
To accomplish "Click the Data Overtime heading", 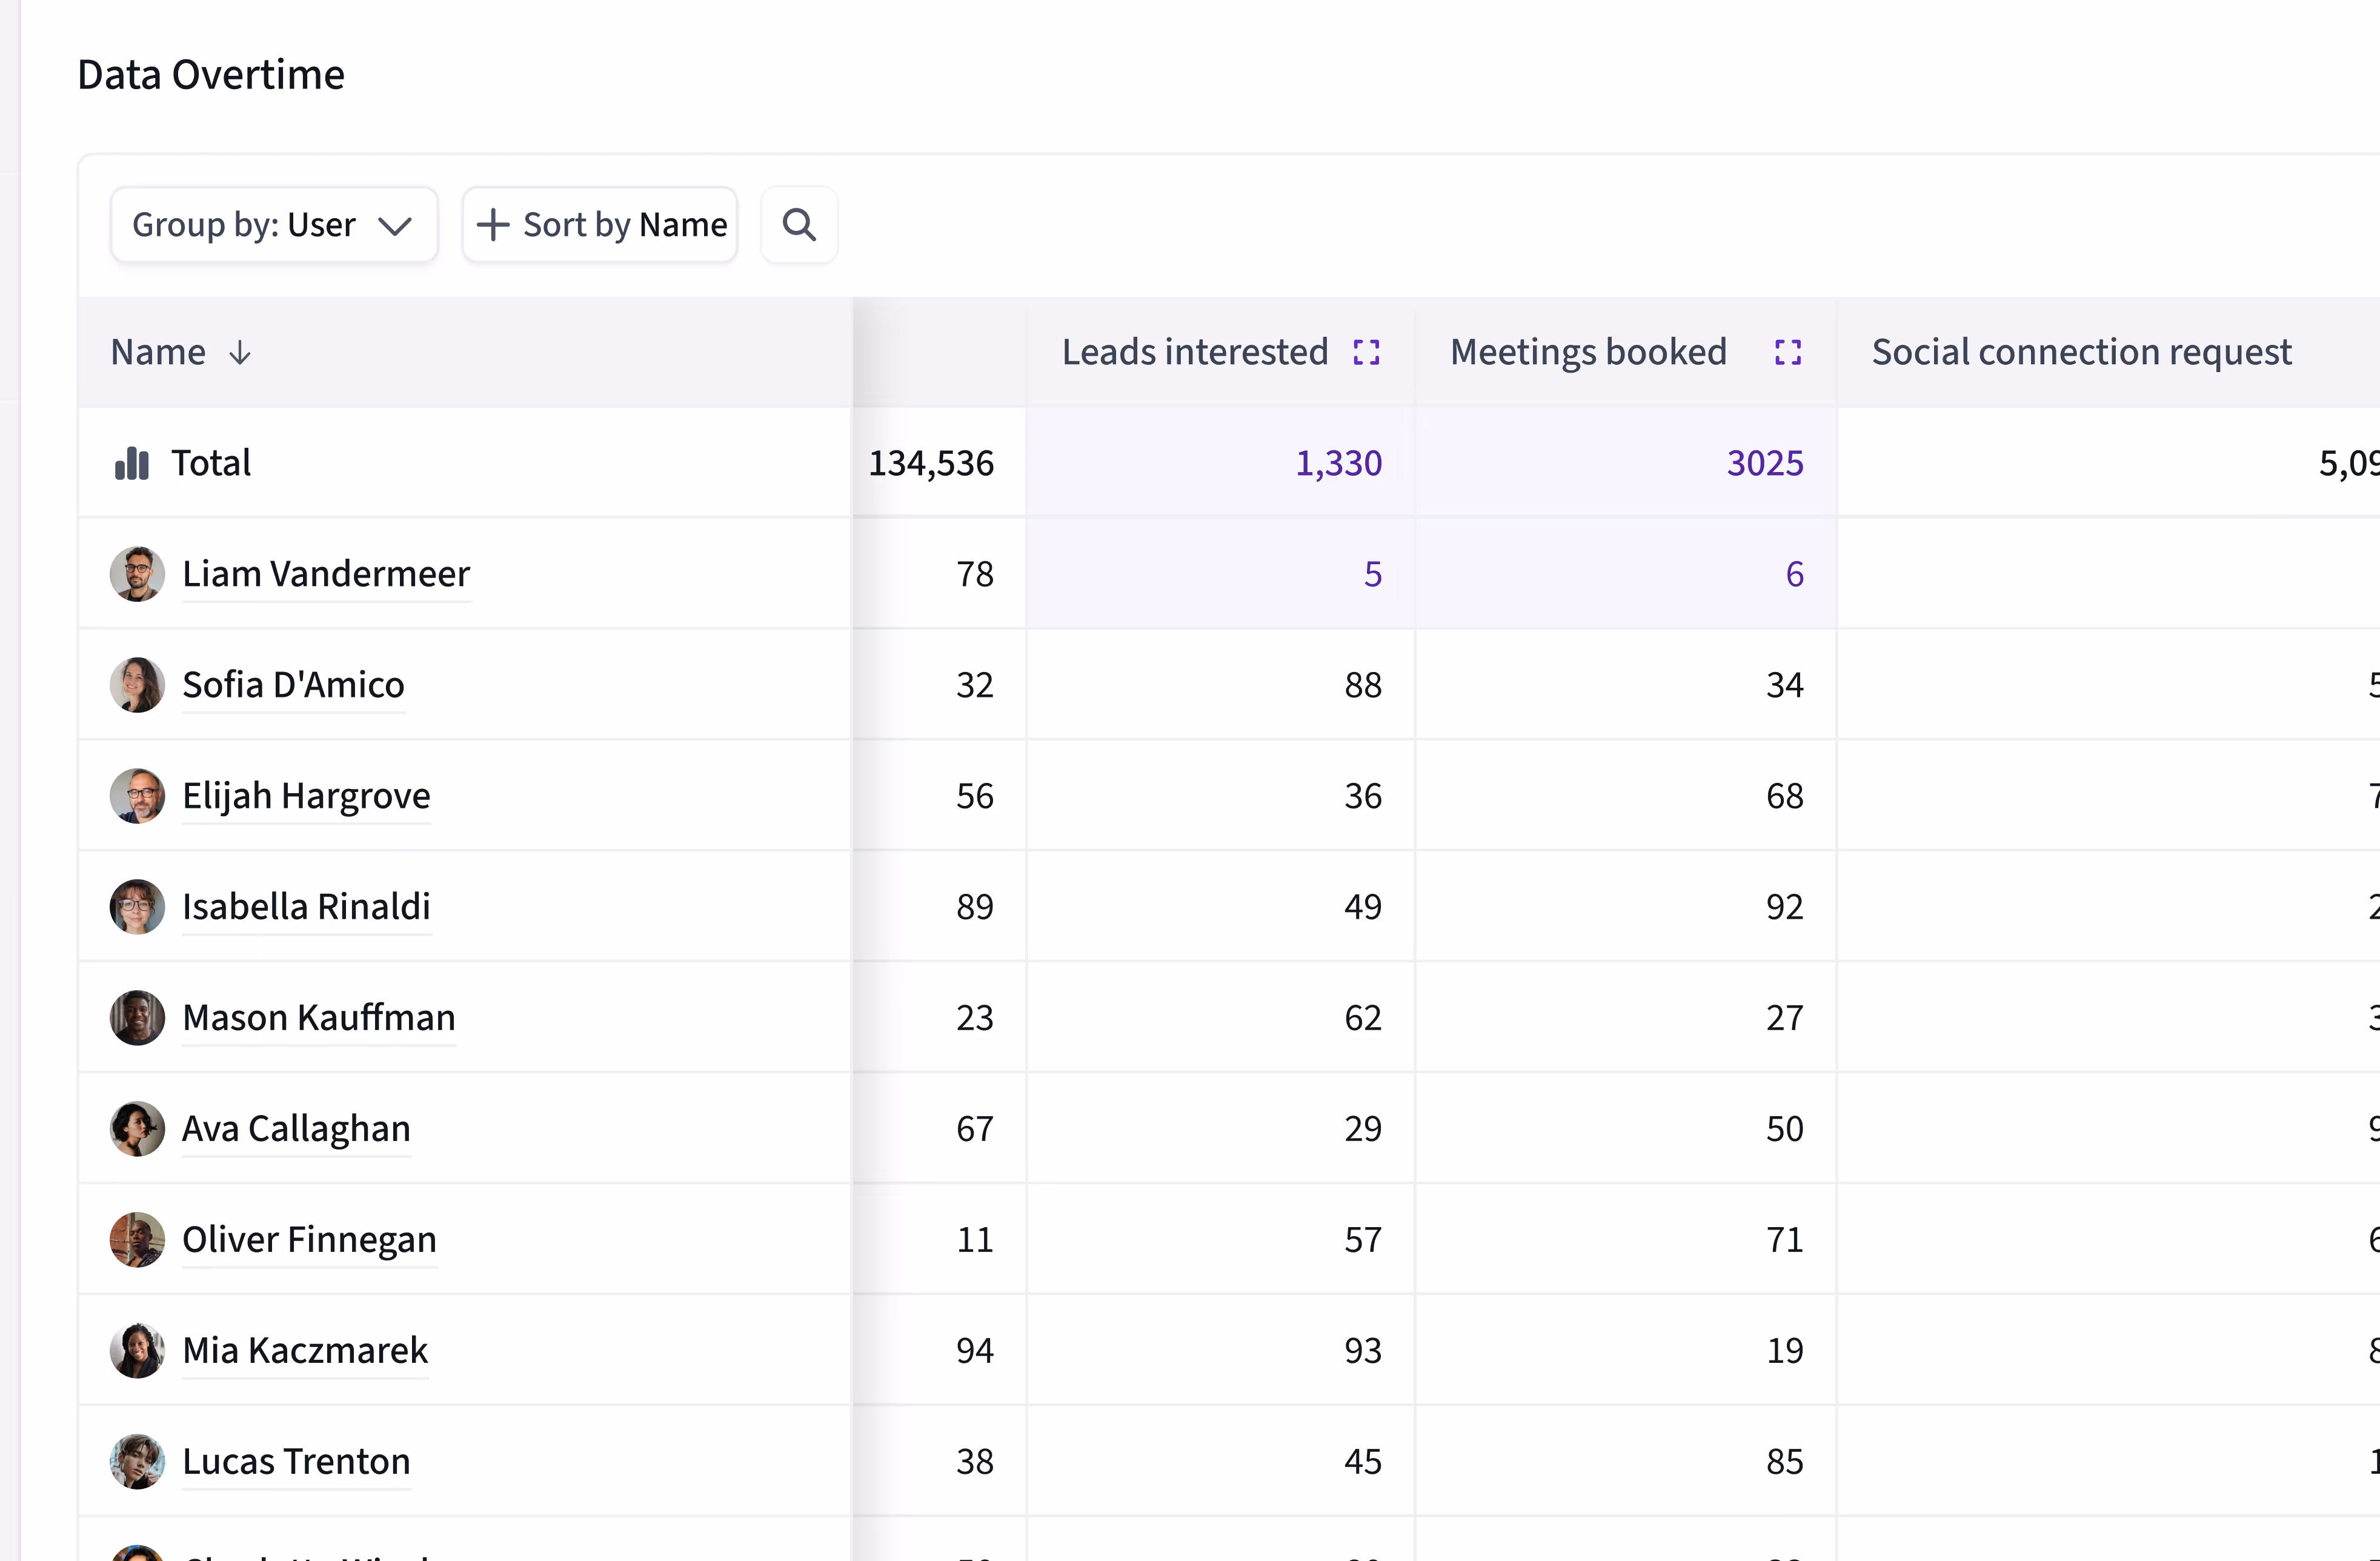I will (211, 75).
